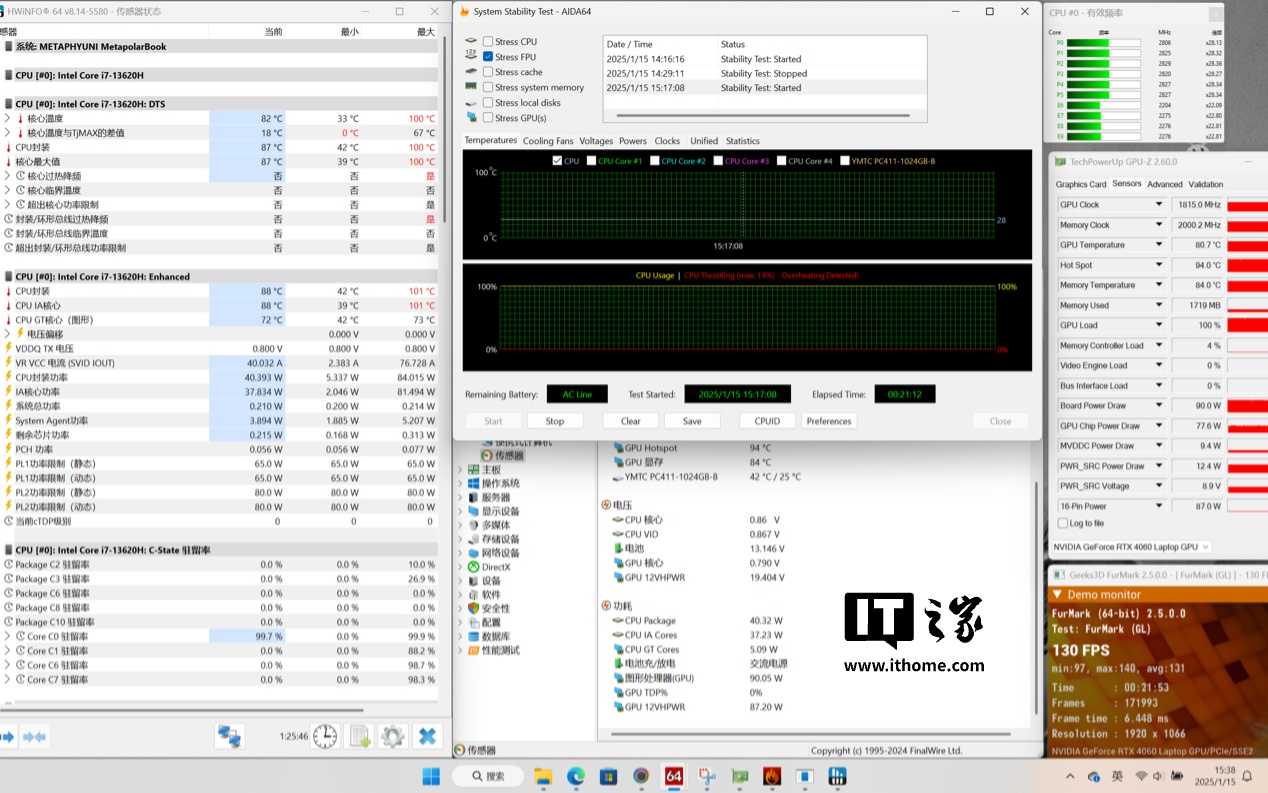Open the NVIDIA GeForce RTX 4060 GPU selector
This screenshot has height=793, width=1268.
tap(1131, 547)
